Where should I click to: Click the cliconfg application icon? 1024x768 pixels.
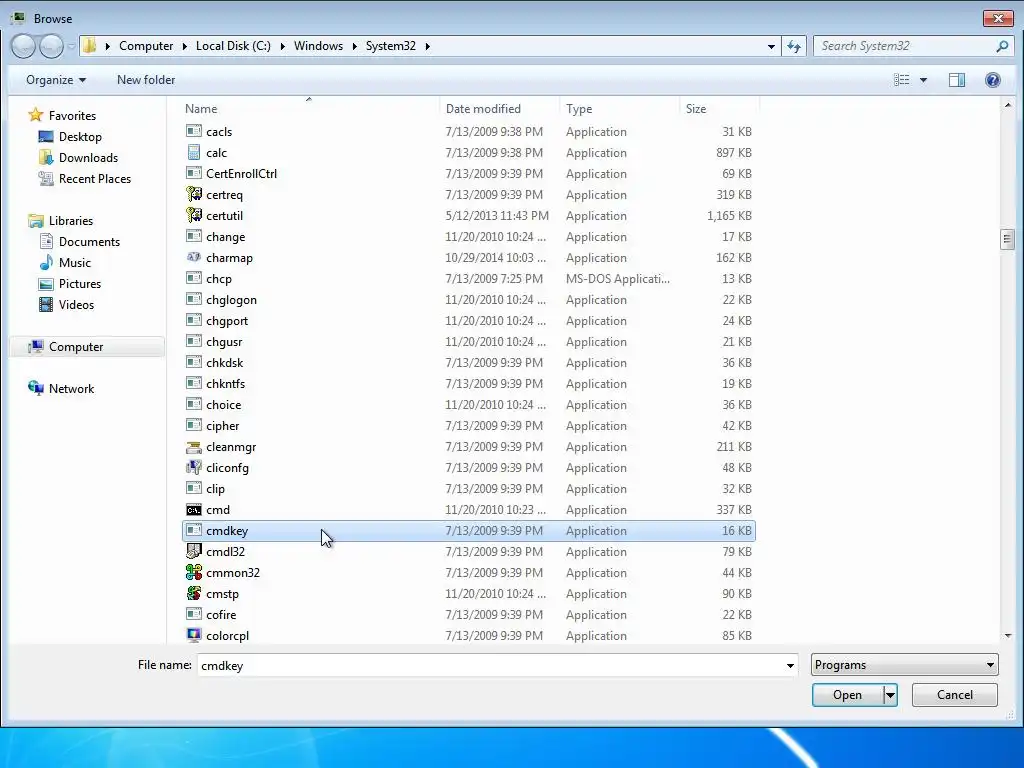click(x=193, y=468)
